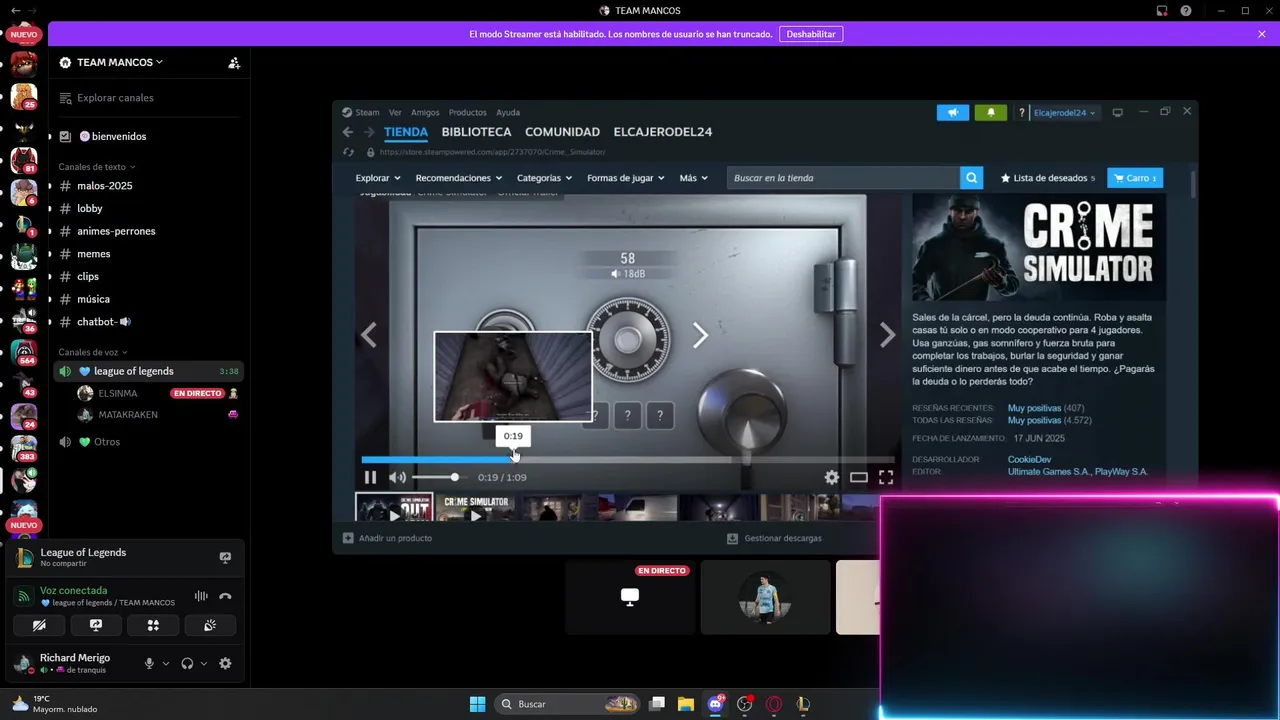Collapse the Canales de voz category

pyautogui.click(x=92, y=352)
